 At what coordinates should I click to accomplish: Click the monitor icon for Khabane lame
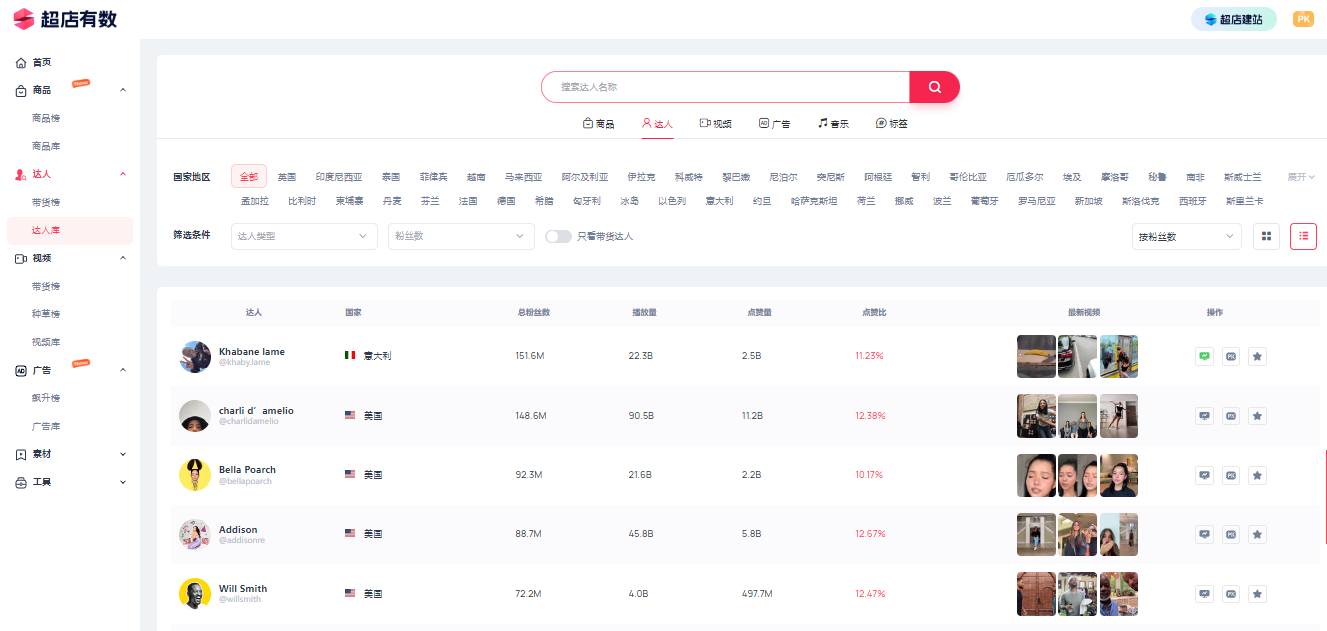click(x=1204, y=356)
